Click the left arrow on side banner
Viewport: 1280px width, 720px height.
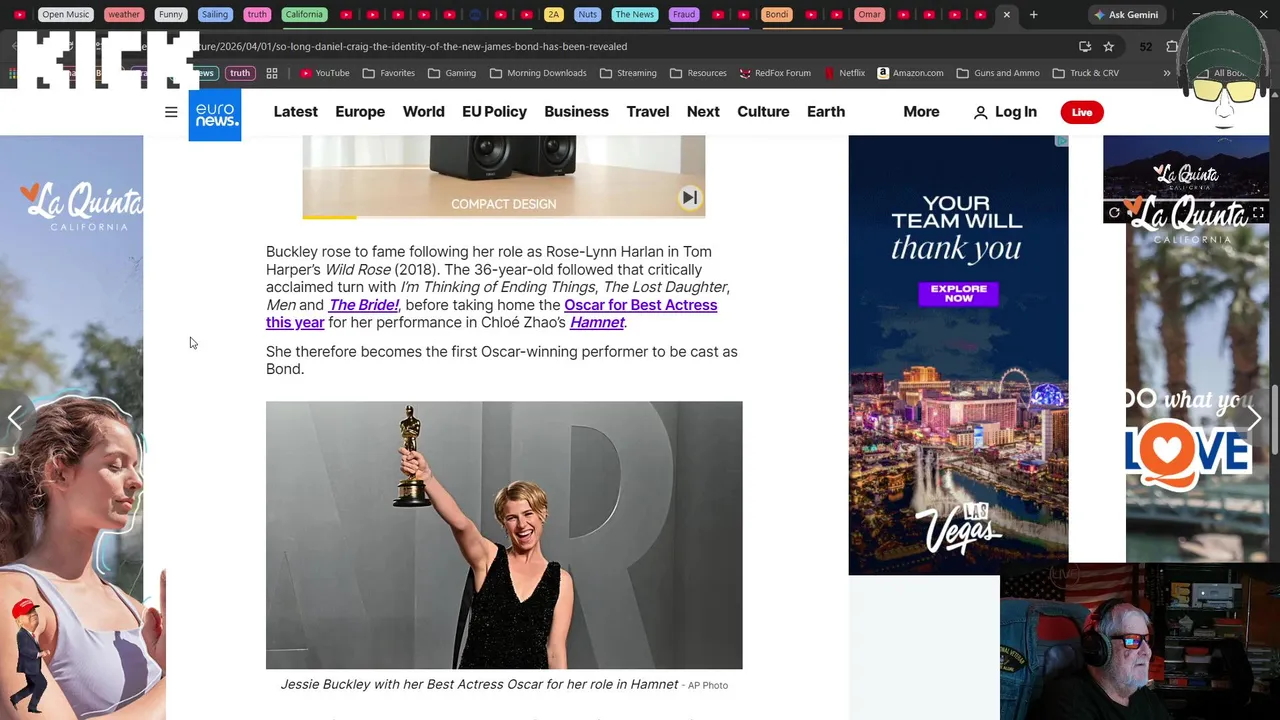click(x=15, y=418)
